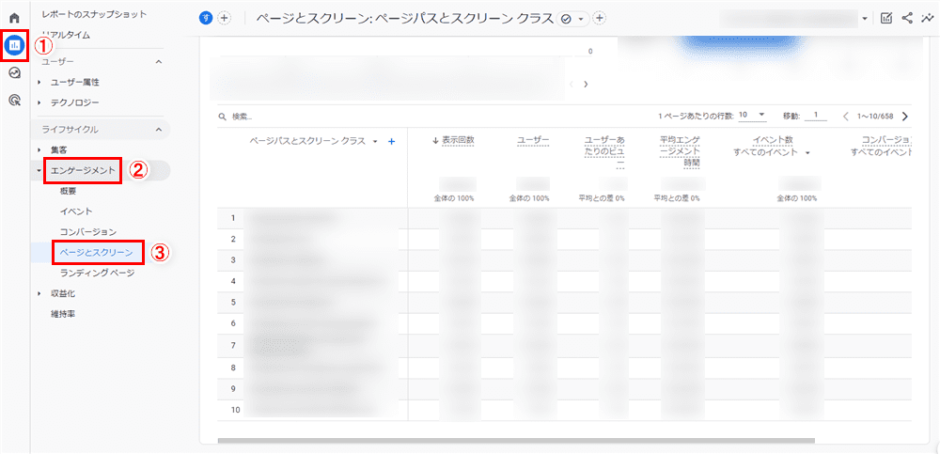Expand the 集客 tree item

click(x=38, y=150)
